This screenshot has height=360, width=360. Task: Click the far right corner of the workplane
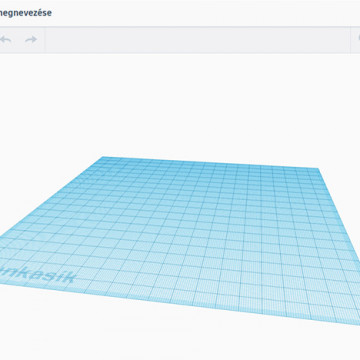[318, 169]
